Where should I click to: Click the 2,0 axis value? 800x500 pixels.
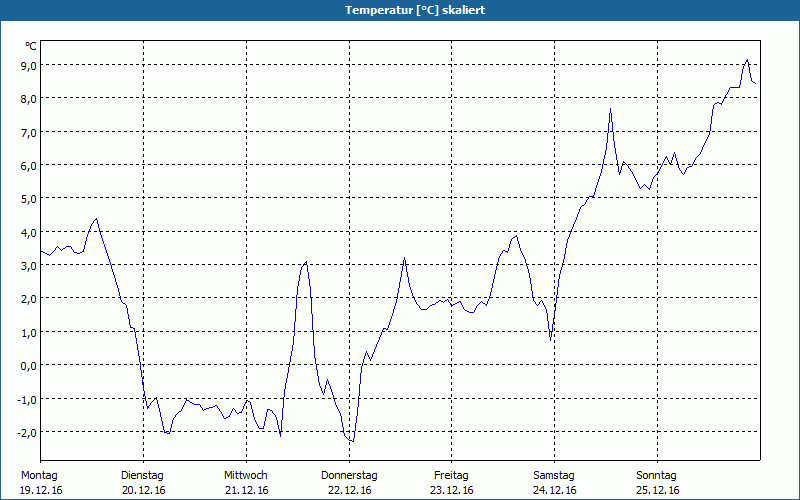pyautogui.click(x=28, y=299)
